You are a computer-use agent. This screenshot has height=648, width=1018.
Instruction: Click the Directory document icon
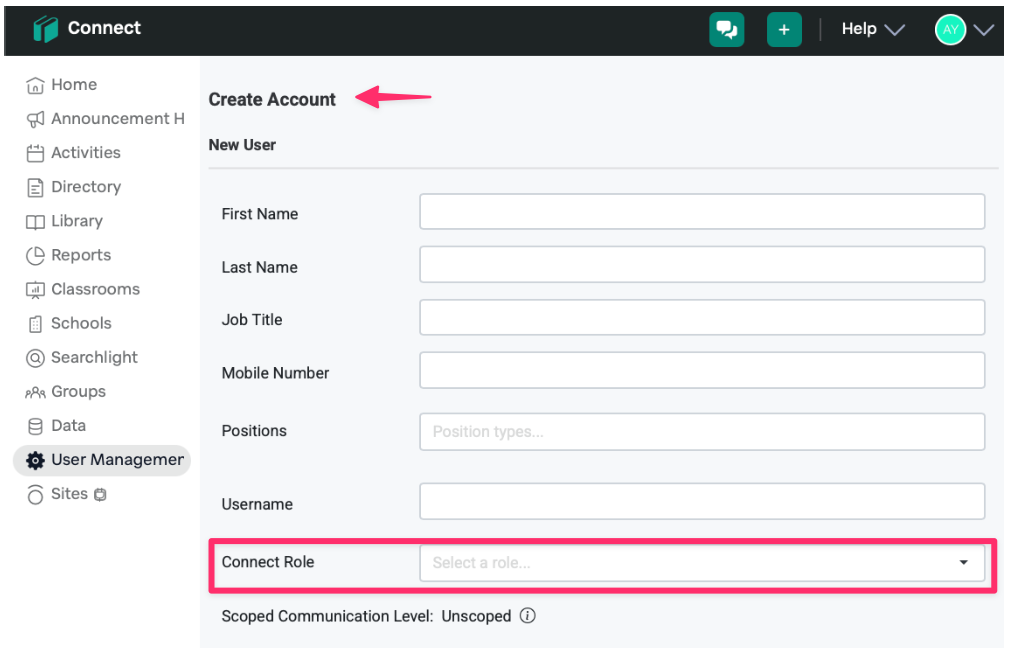(35, 188)
